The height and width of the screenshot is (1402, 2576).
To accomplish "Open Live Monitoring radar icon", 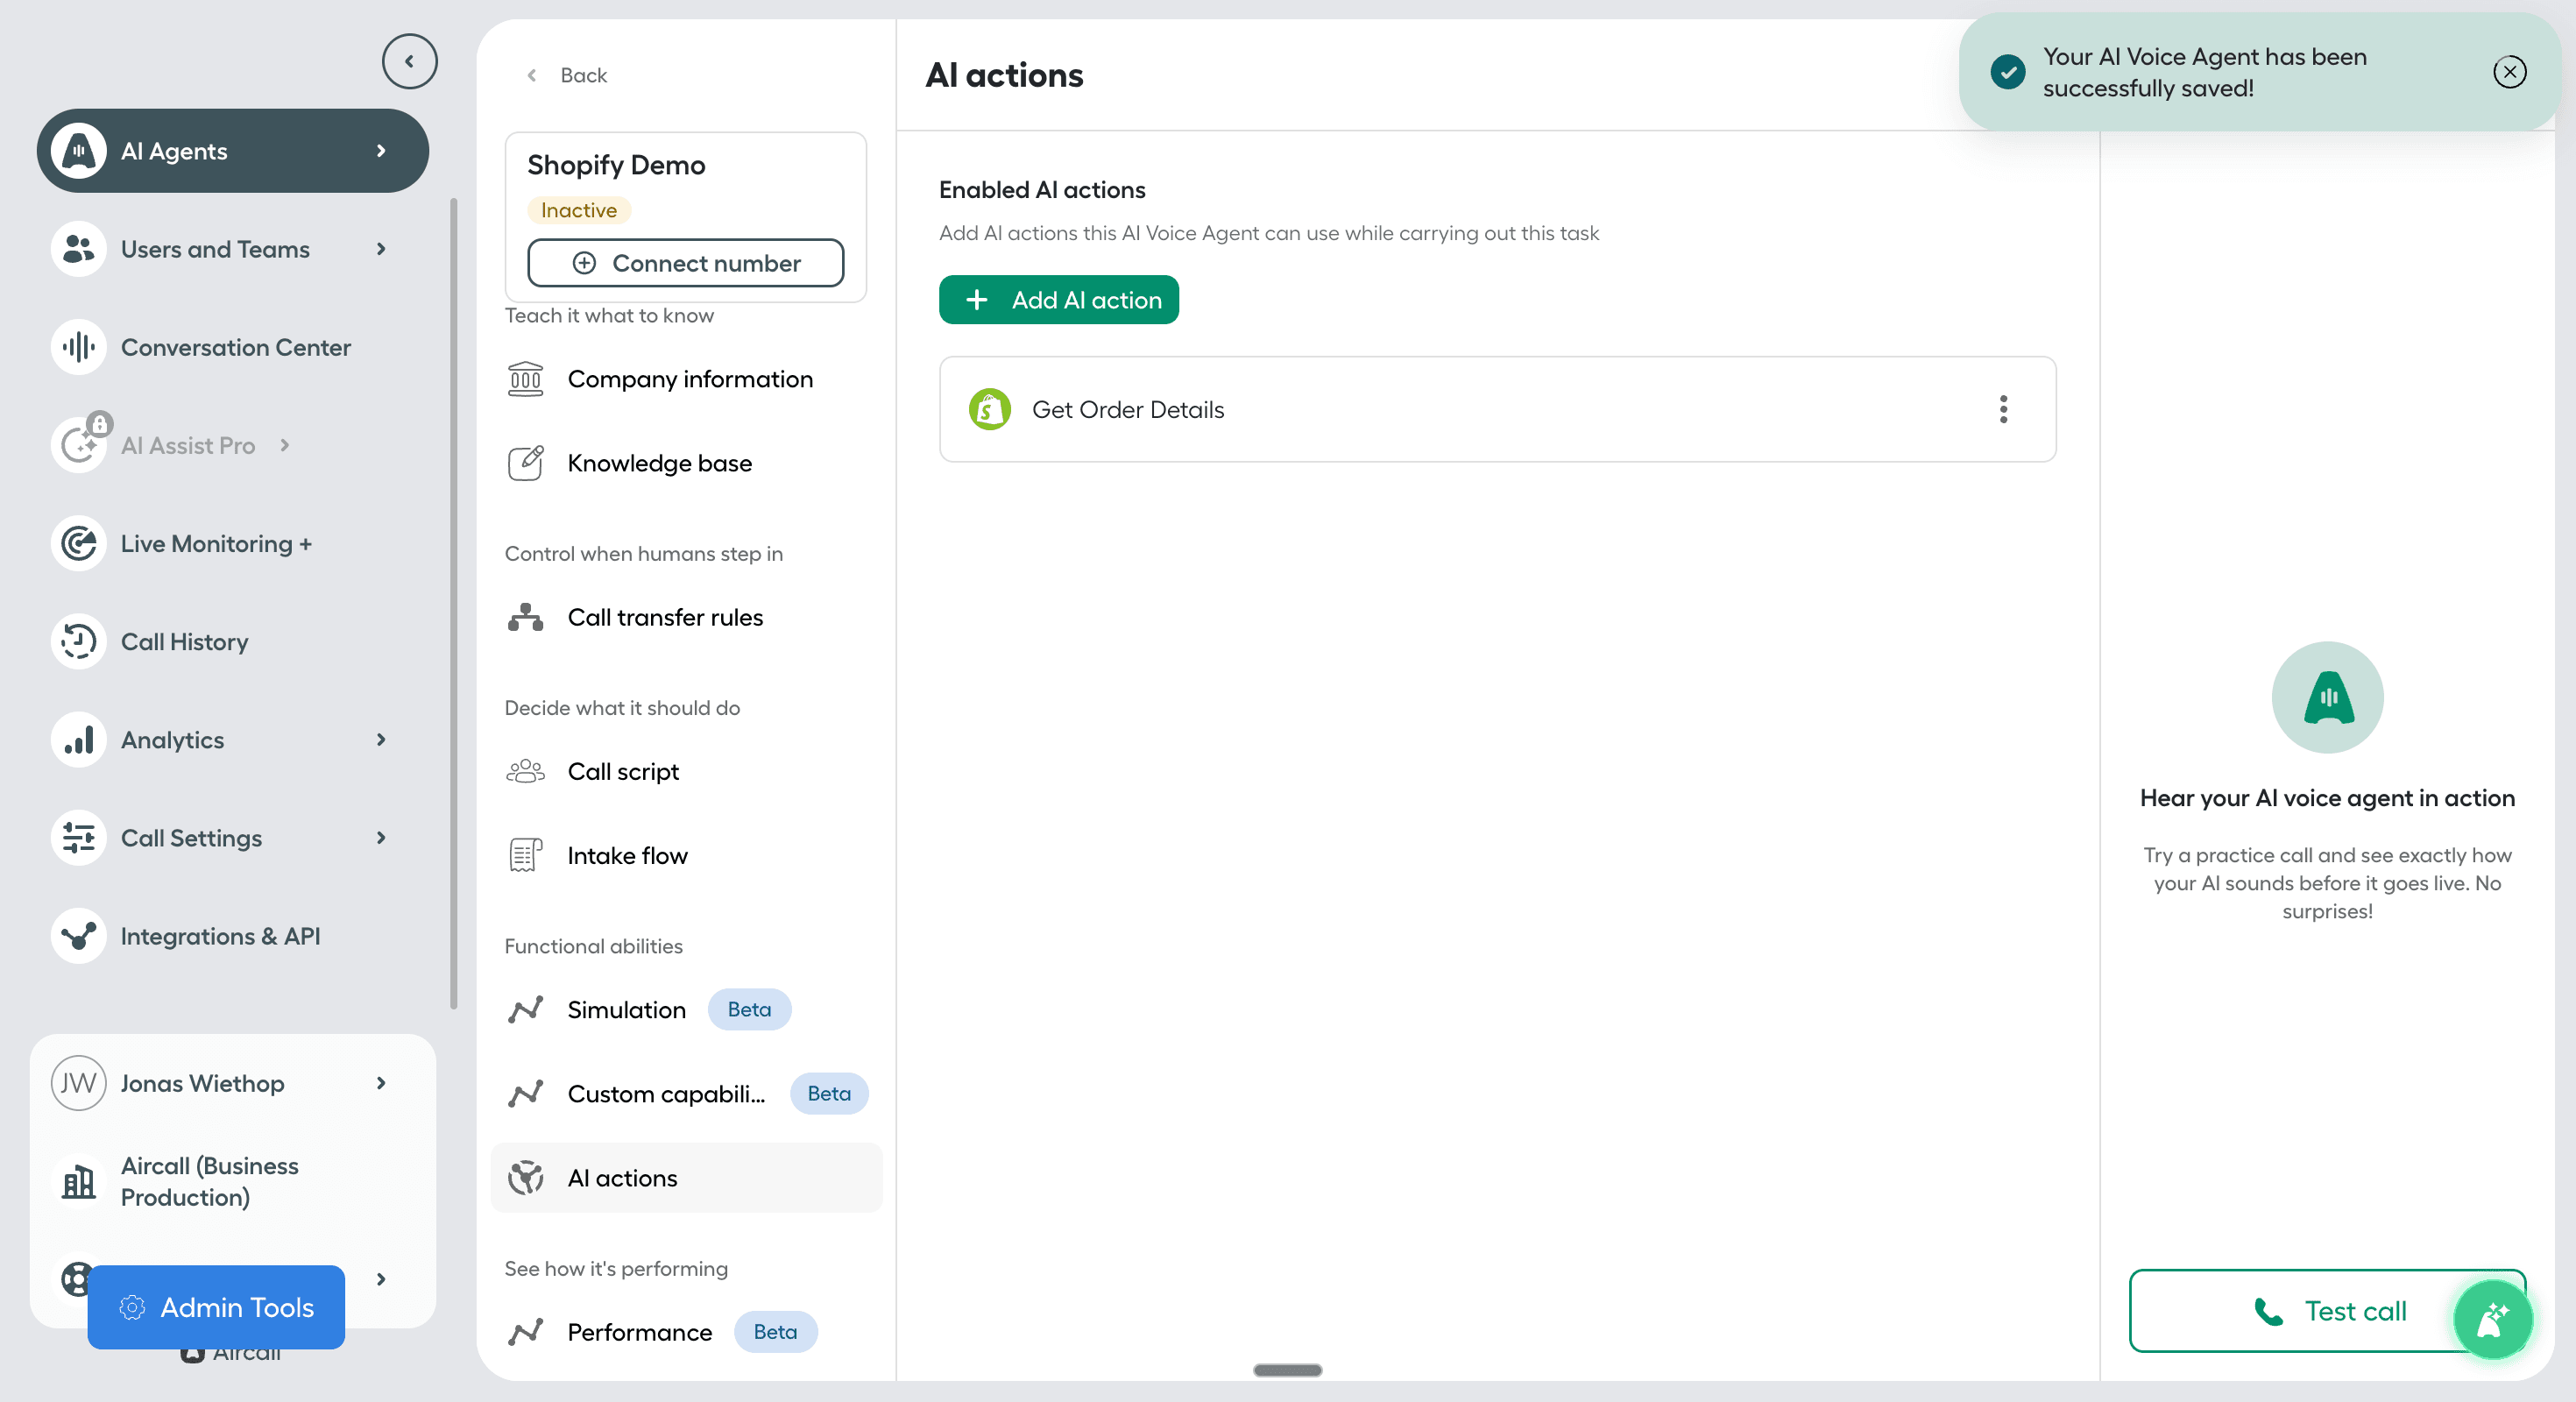I will click(78, 543).
